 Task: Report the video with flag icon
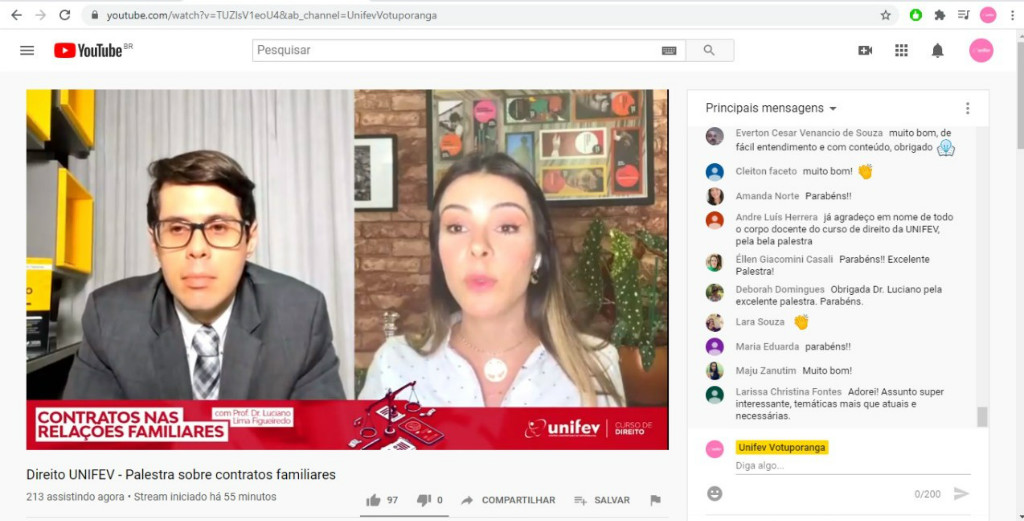[x=656, y=500]
